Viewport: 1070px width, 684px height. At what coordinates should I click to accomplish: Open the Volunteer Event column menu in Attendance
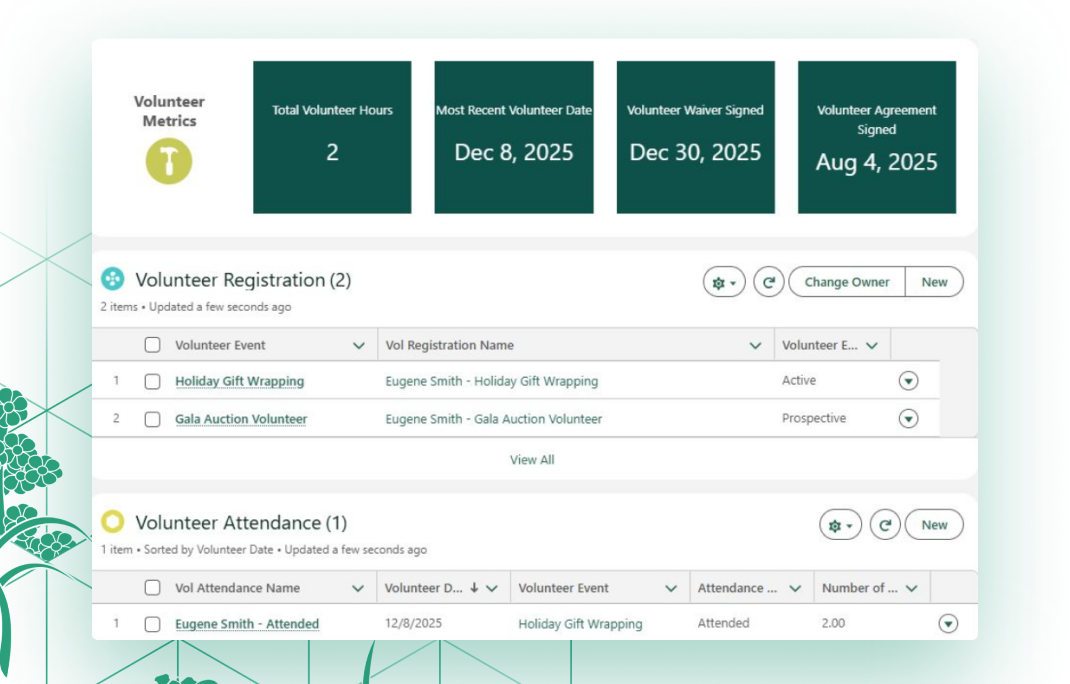[x=671, y=588]
